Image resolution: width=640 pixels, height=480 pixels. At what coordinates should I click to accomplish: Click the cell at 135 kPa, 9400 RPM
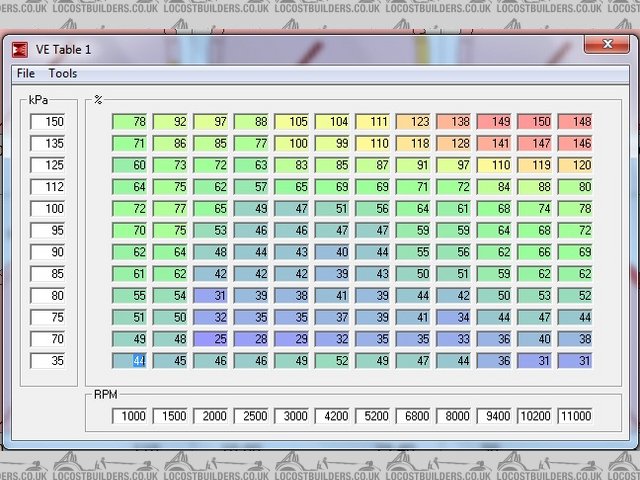[x=495, y=143]
